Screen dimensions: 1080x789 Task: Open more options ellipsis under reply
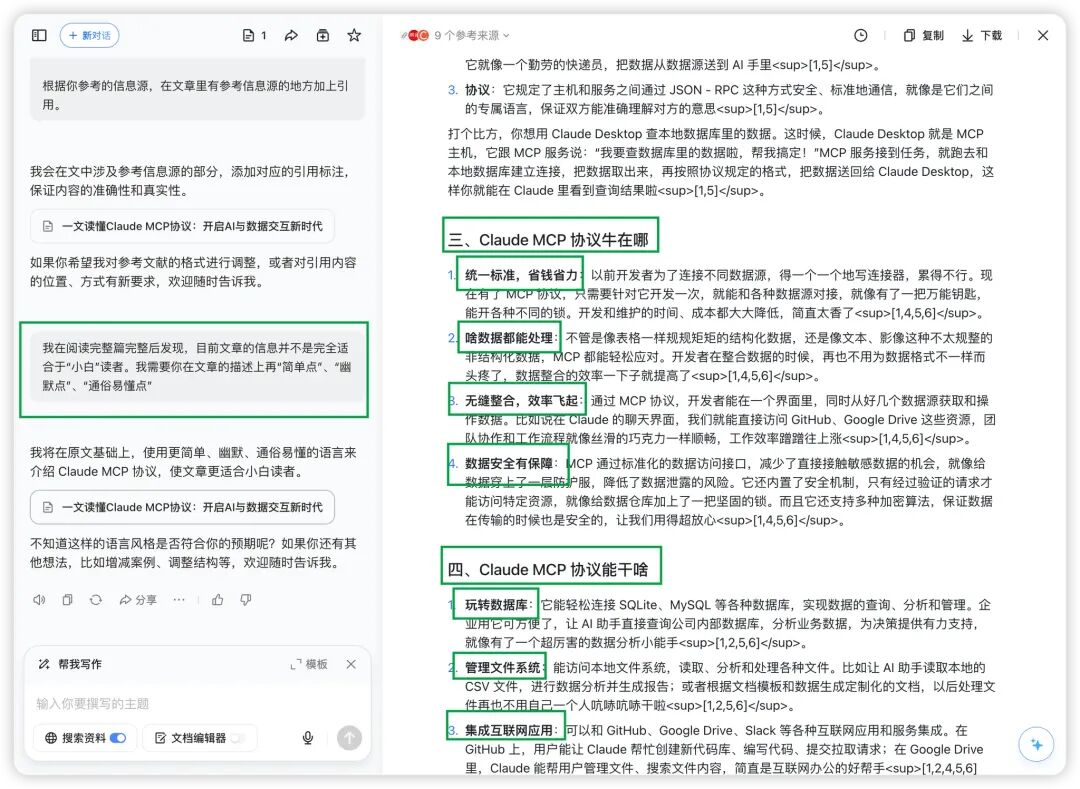pos(179,600)
